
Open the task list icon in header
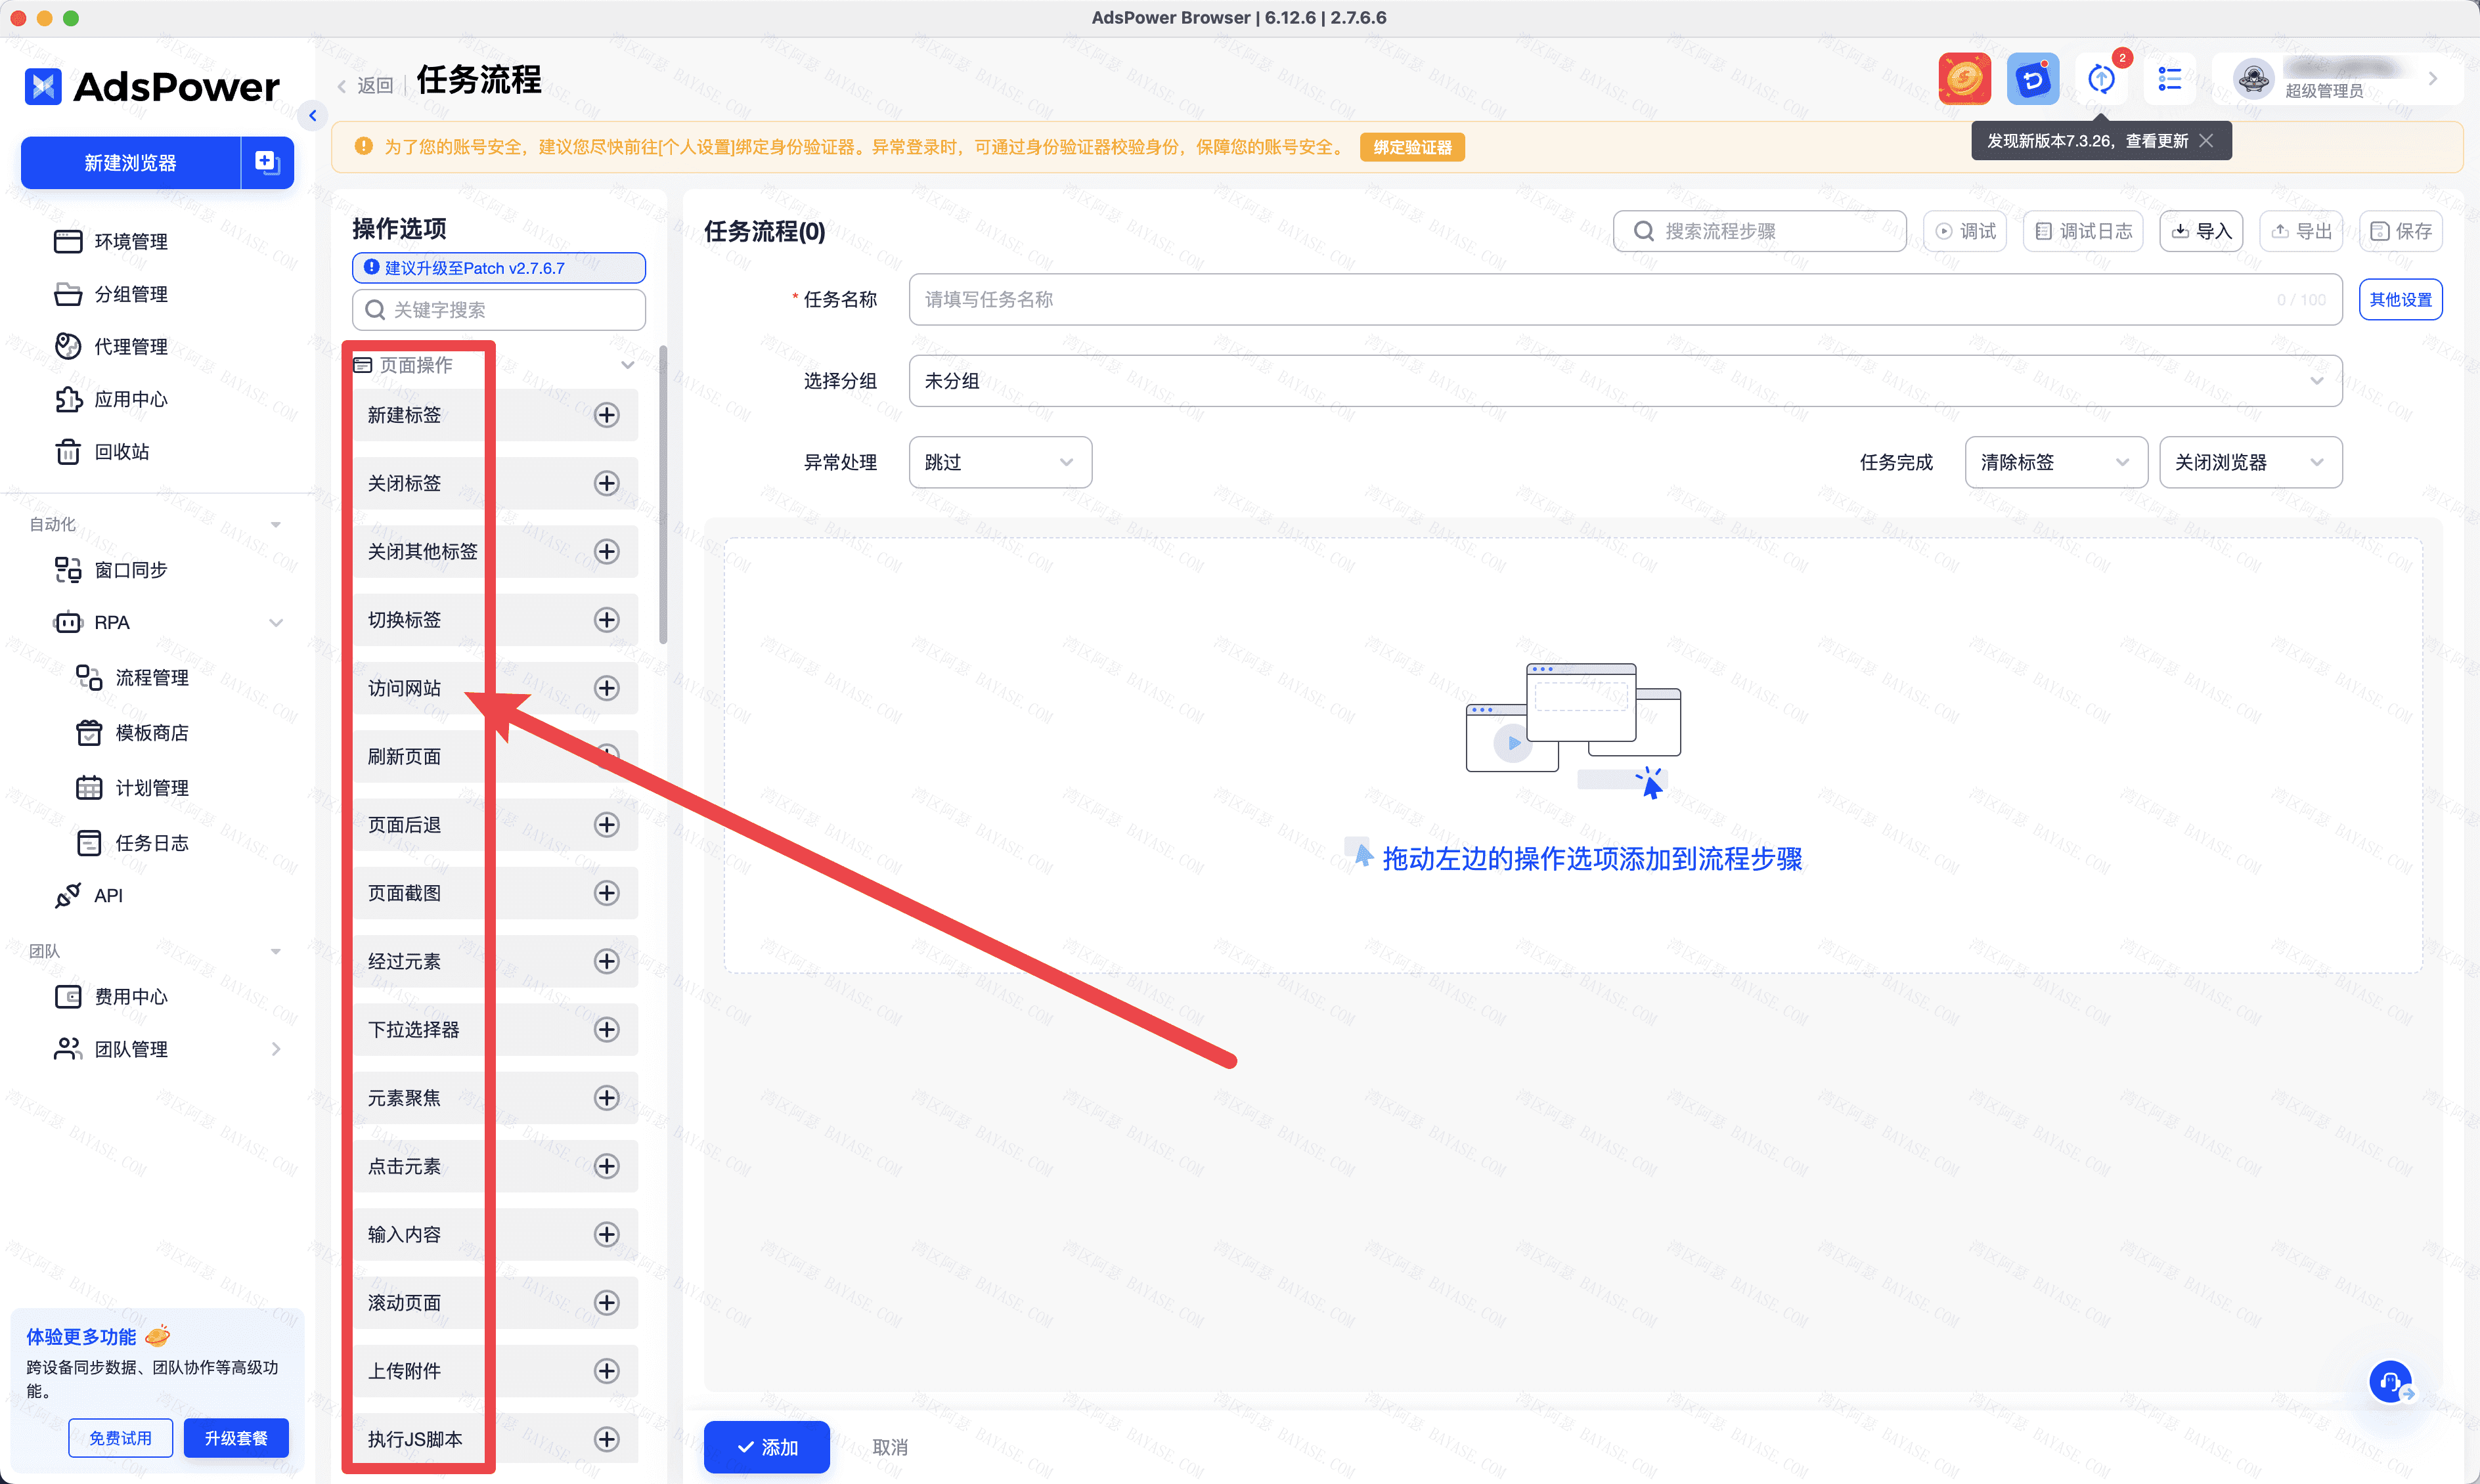tap(2169, 79)
